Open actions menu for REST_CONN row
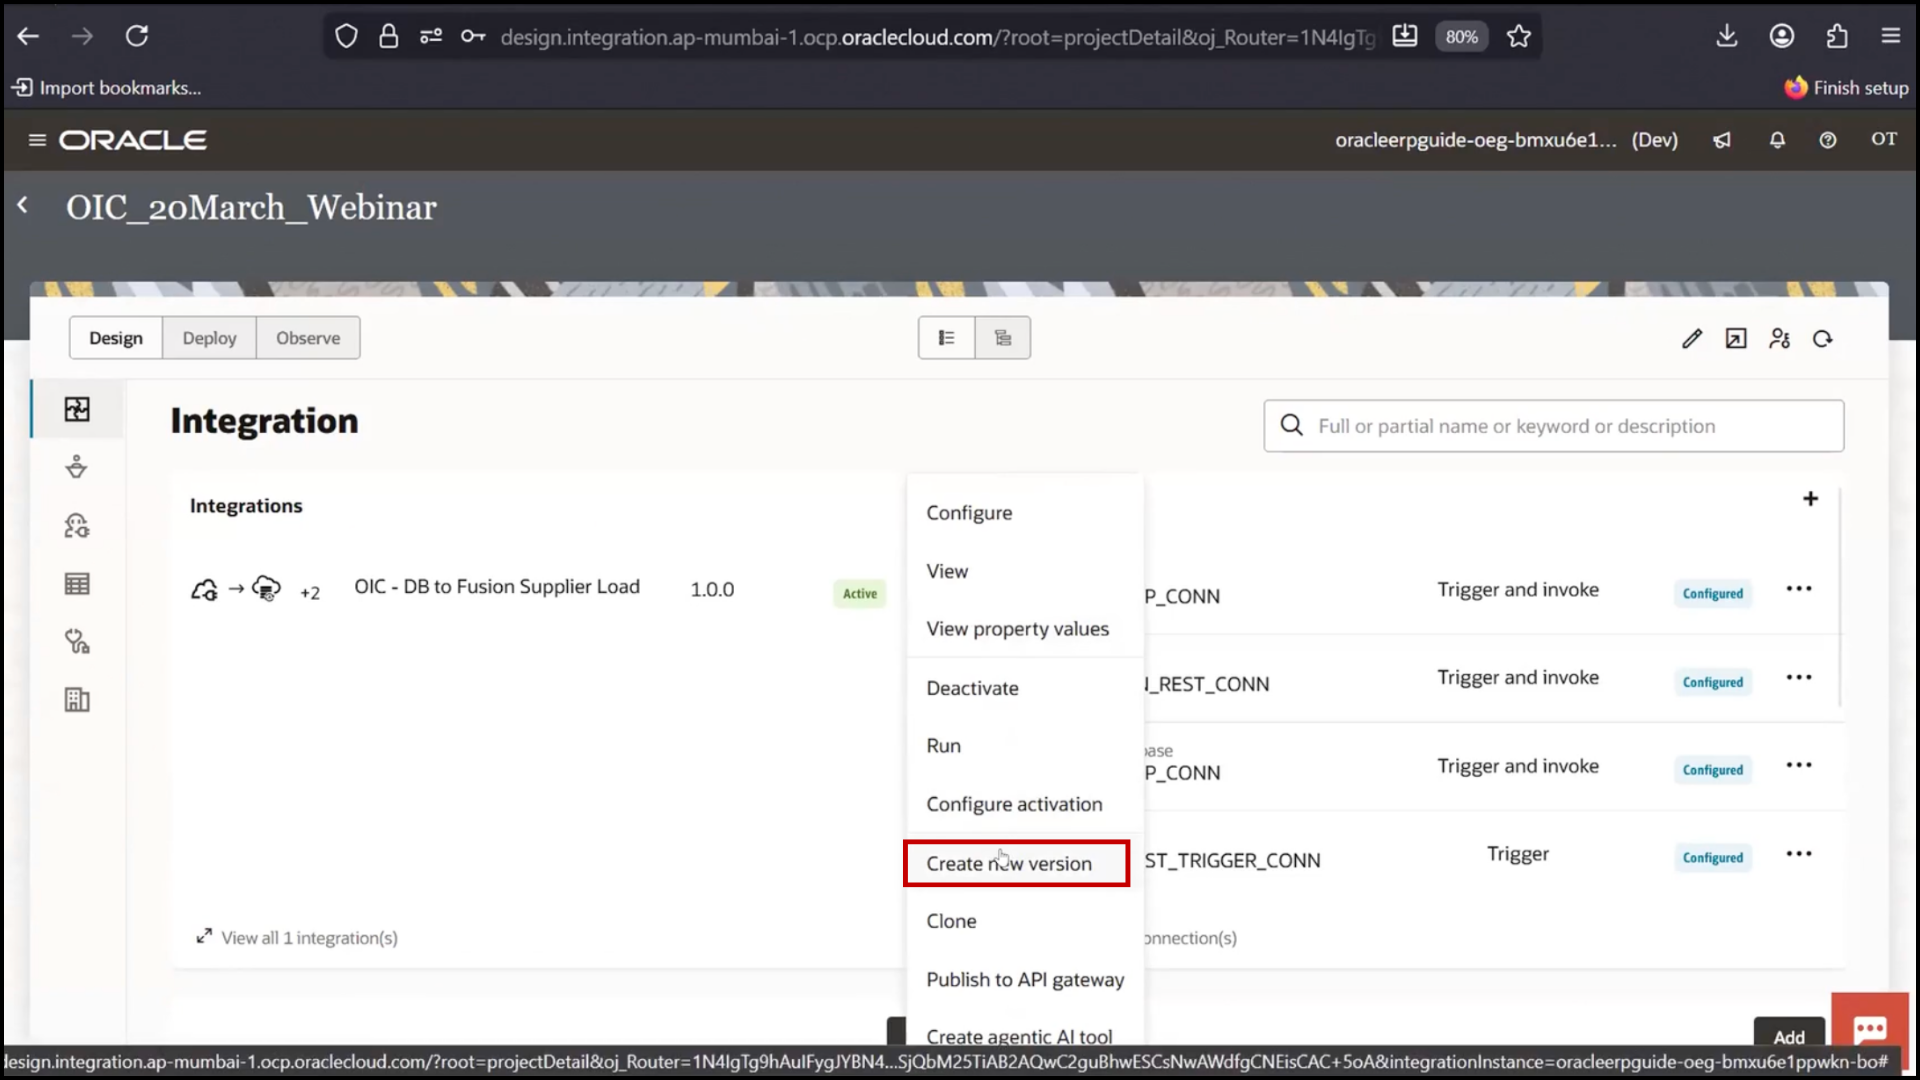The height and width of the screenshot is (1080, 1920). pos(1799,677)
